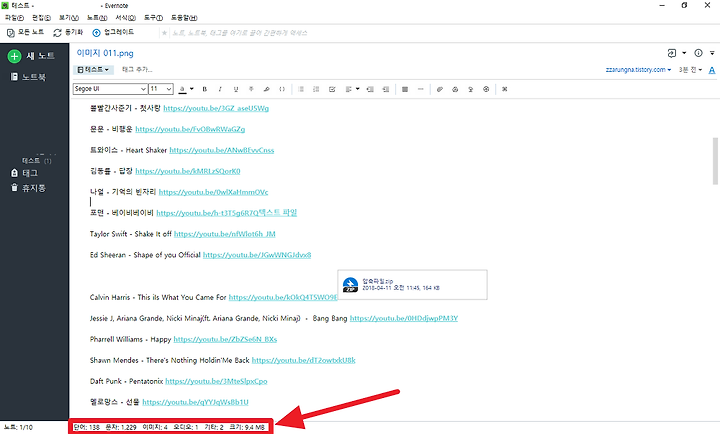Create a note with the green 새 노트 button

[x=31, y=56]
